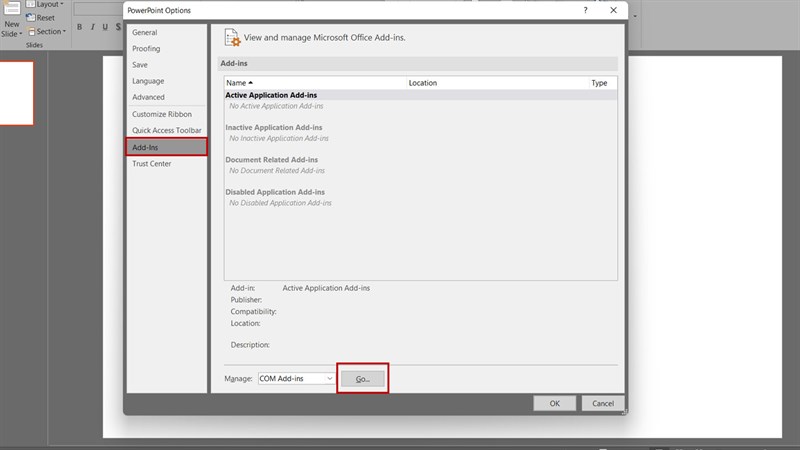Toggle Underline formatting in ribbon
The image size is (800, 450).
105,27
